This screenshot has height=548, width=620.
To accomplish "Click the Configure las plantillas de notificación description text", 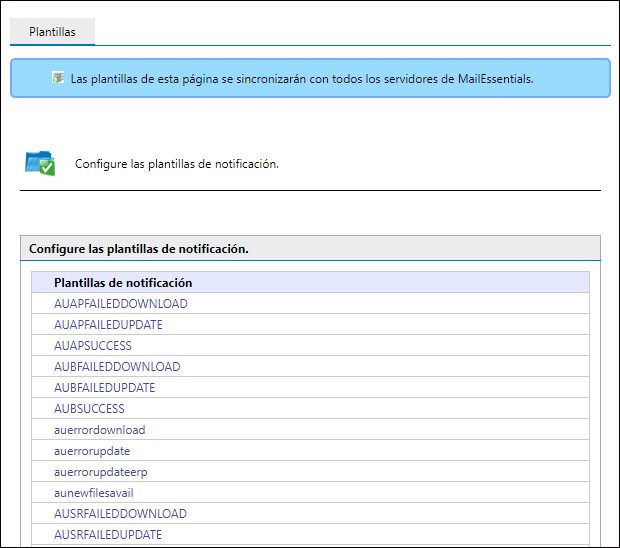I will (177, 164).
